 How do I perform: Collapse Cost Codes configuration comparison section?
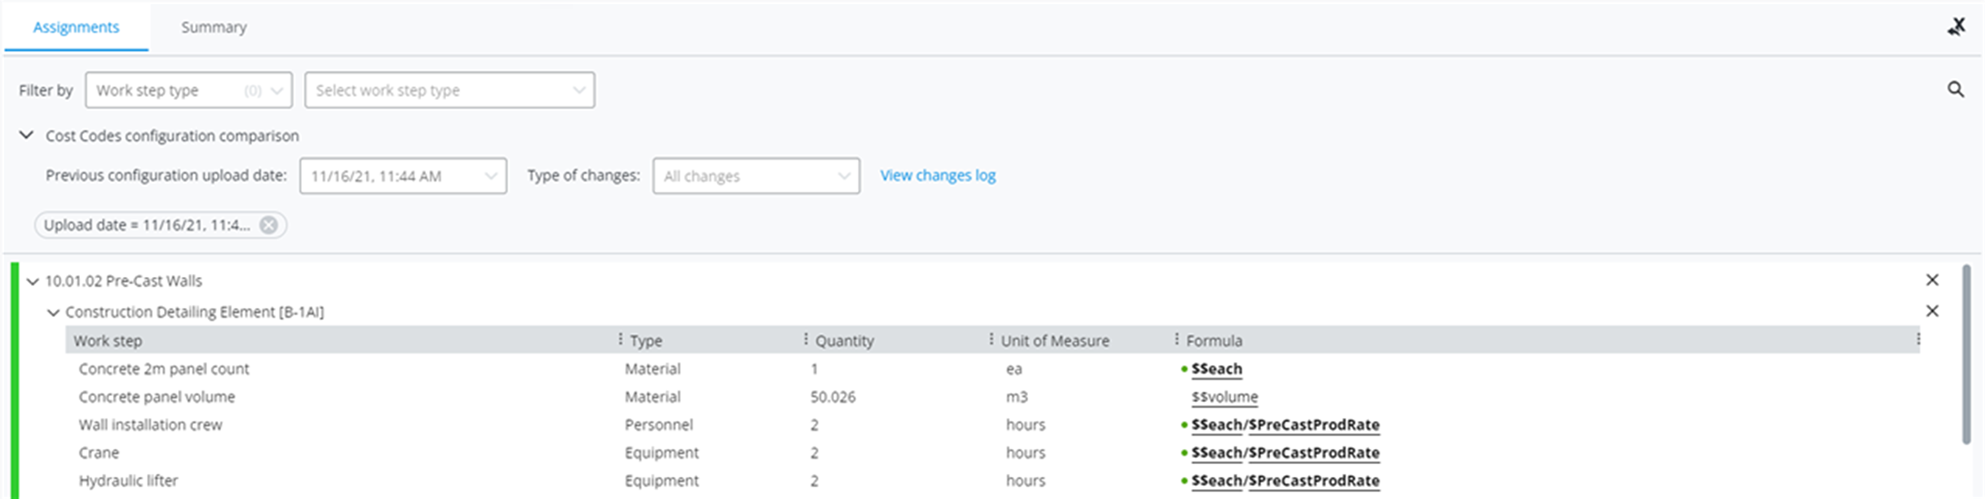click(27, 135)
